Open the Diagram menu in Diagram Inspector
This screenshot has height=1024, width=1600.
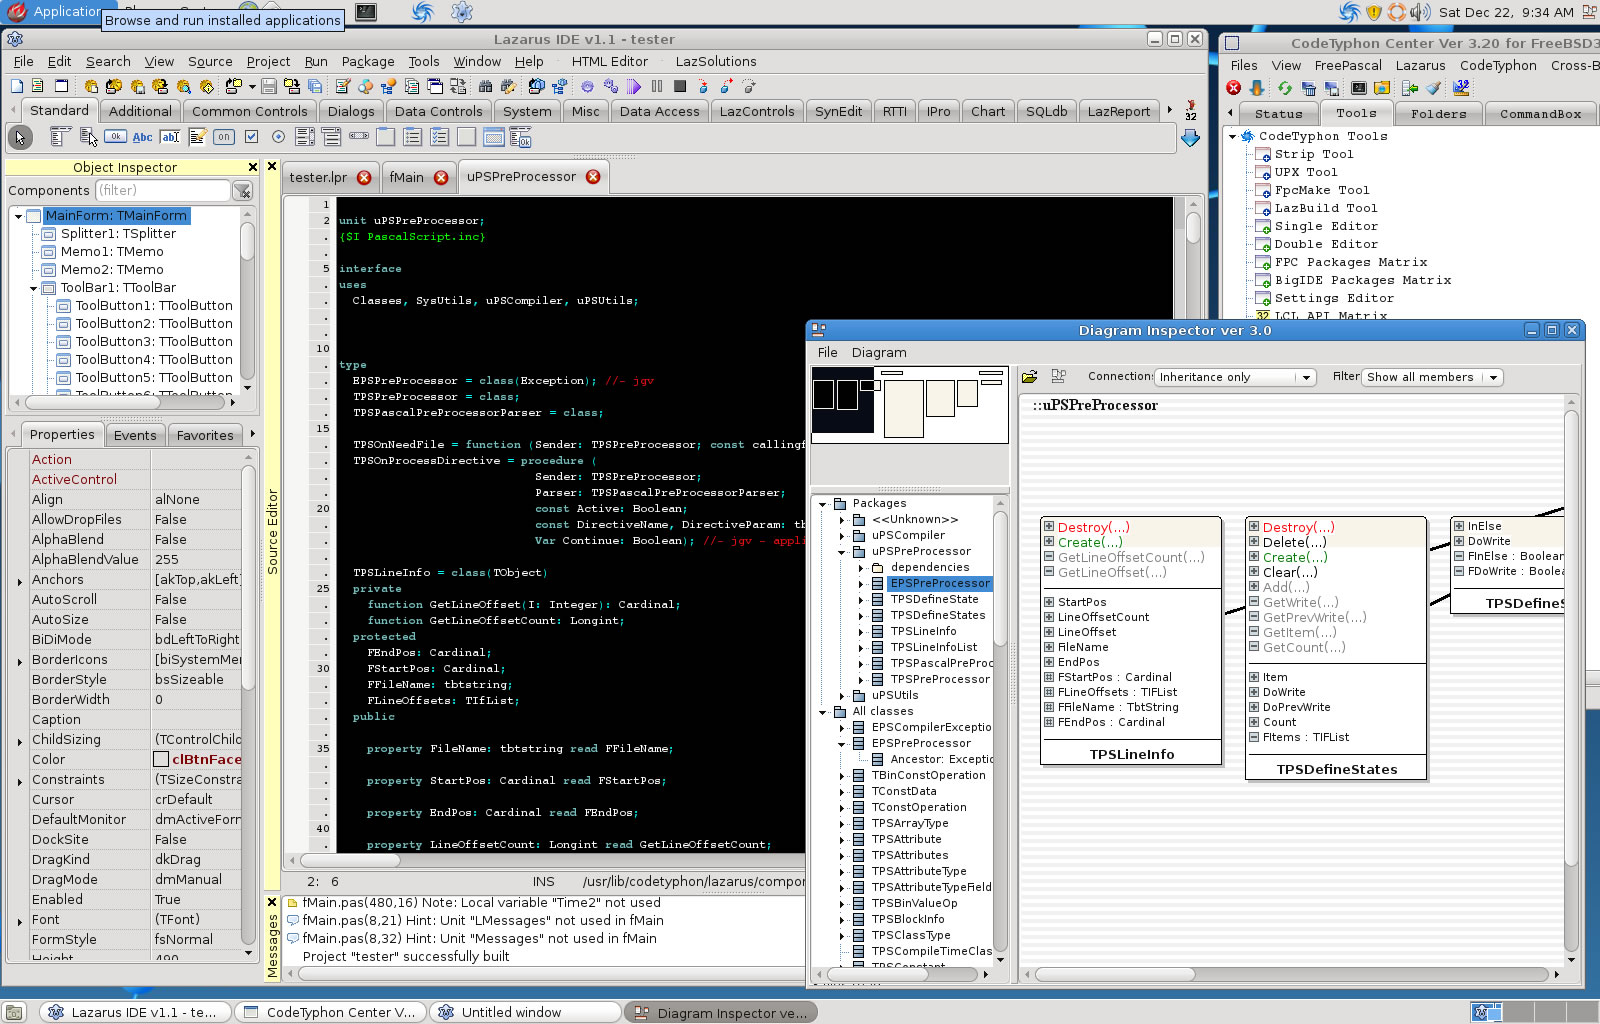(879, 353)
